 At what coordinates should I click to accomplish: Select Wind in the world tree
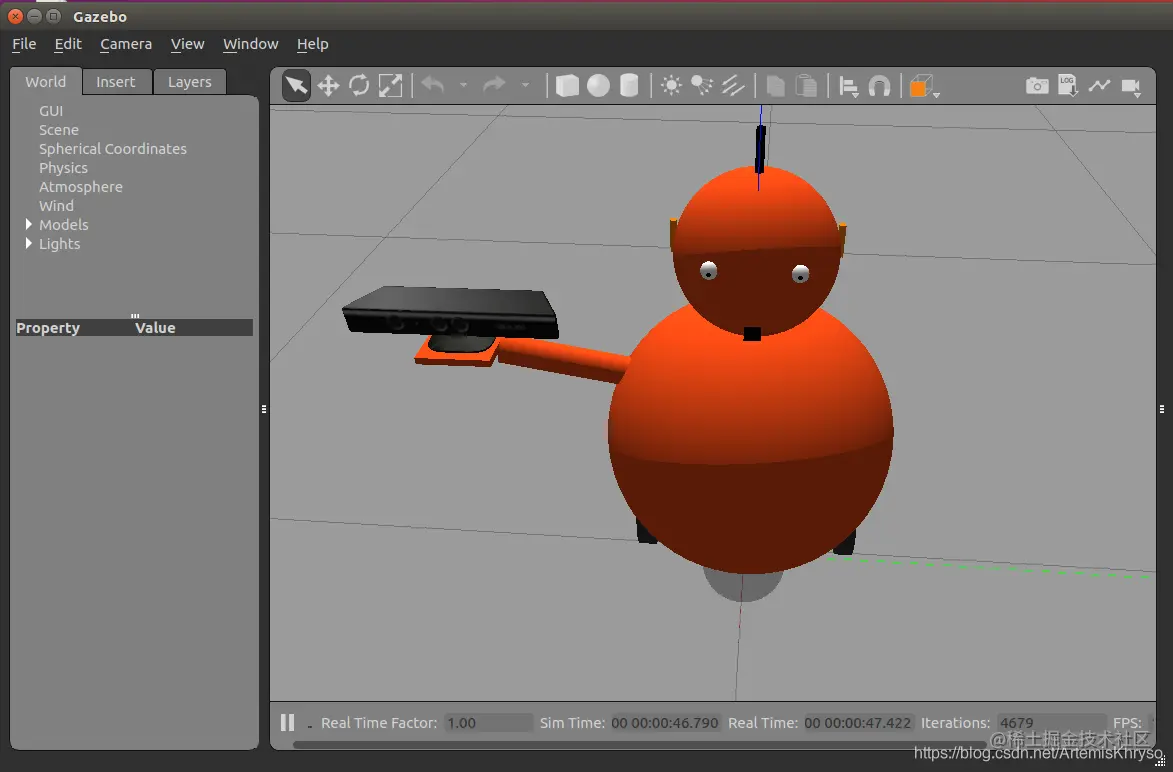[56, 206]
